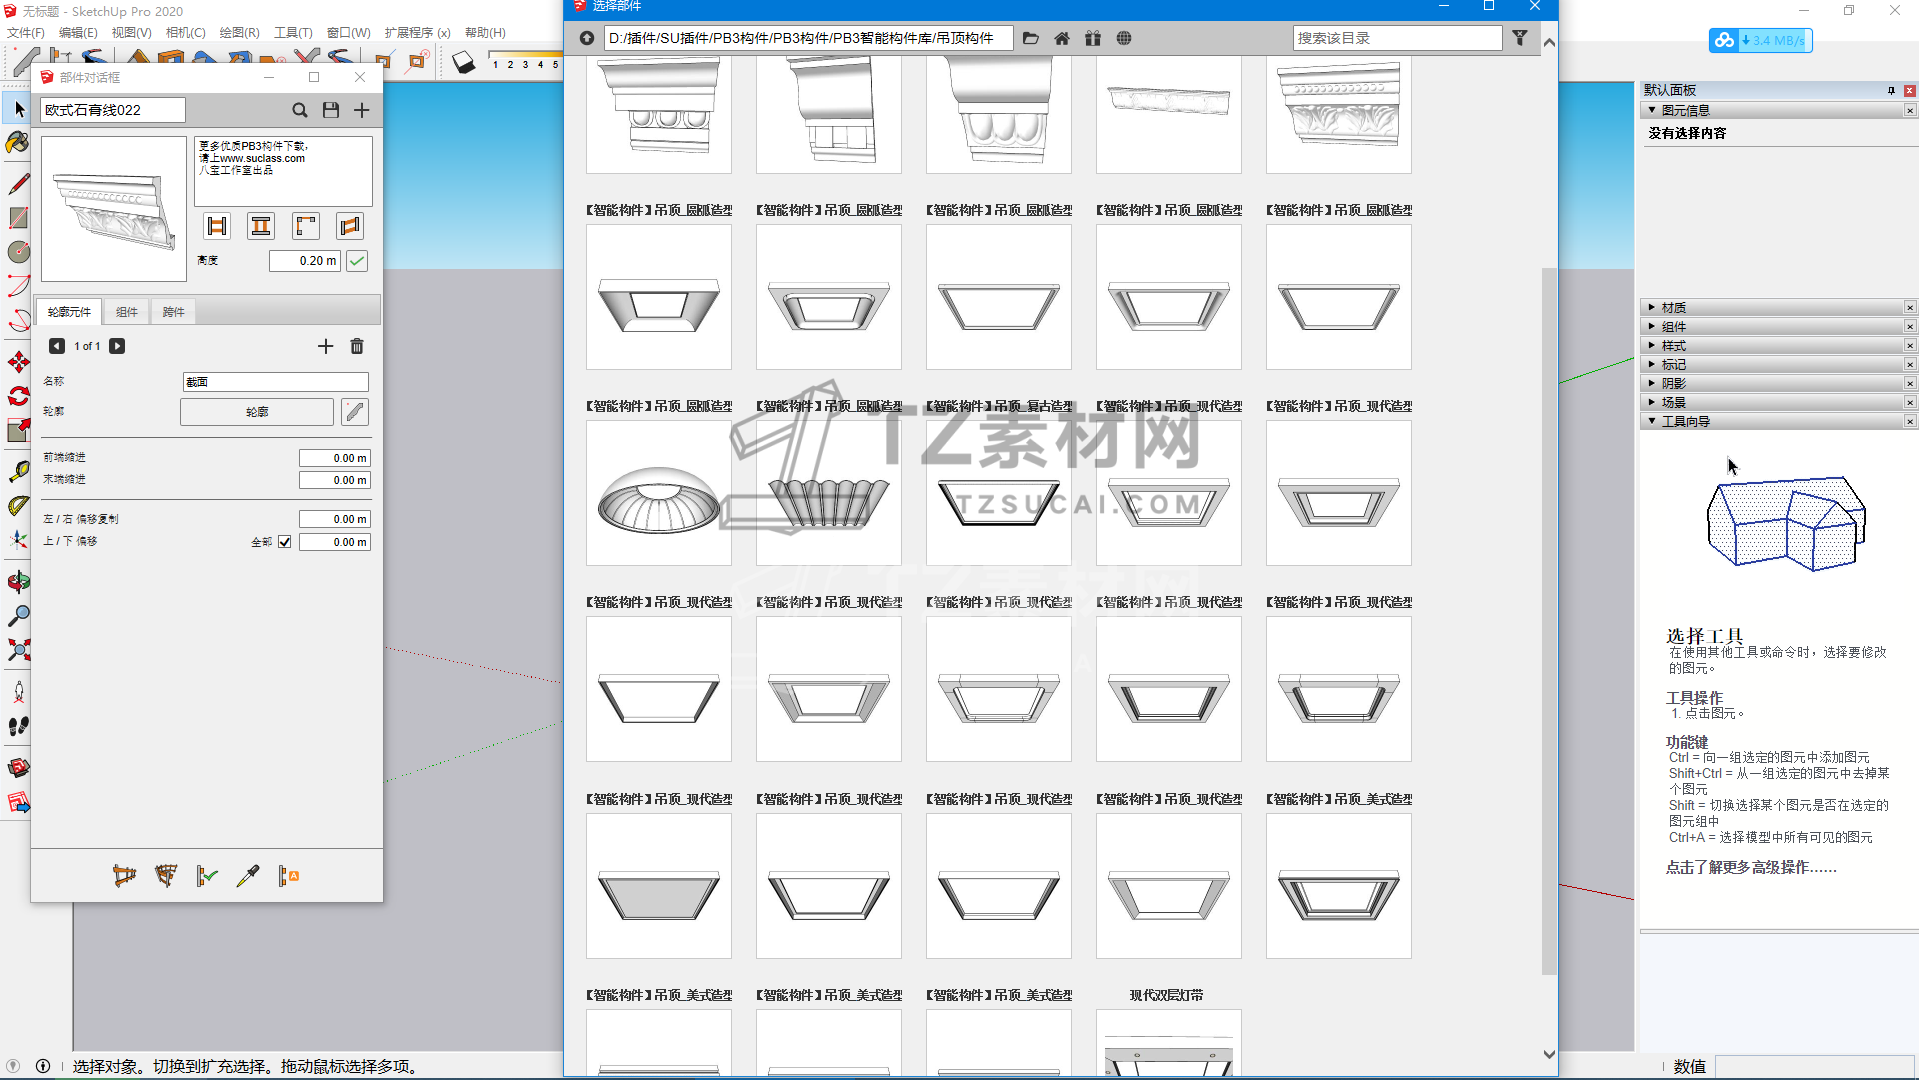The image size is (1919, 1080).
Task: Open the globe web icon in browser
Action: [x=1124, y=38]
